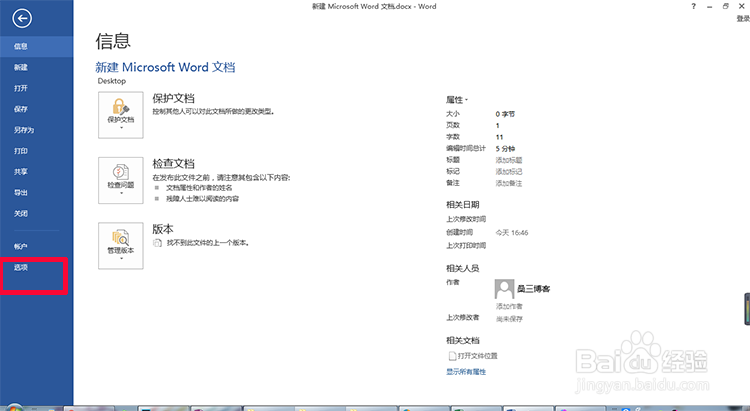Click the 5 分钟 editing time value

pyautogui.click(x=505, y=149)
